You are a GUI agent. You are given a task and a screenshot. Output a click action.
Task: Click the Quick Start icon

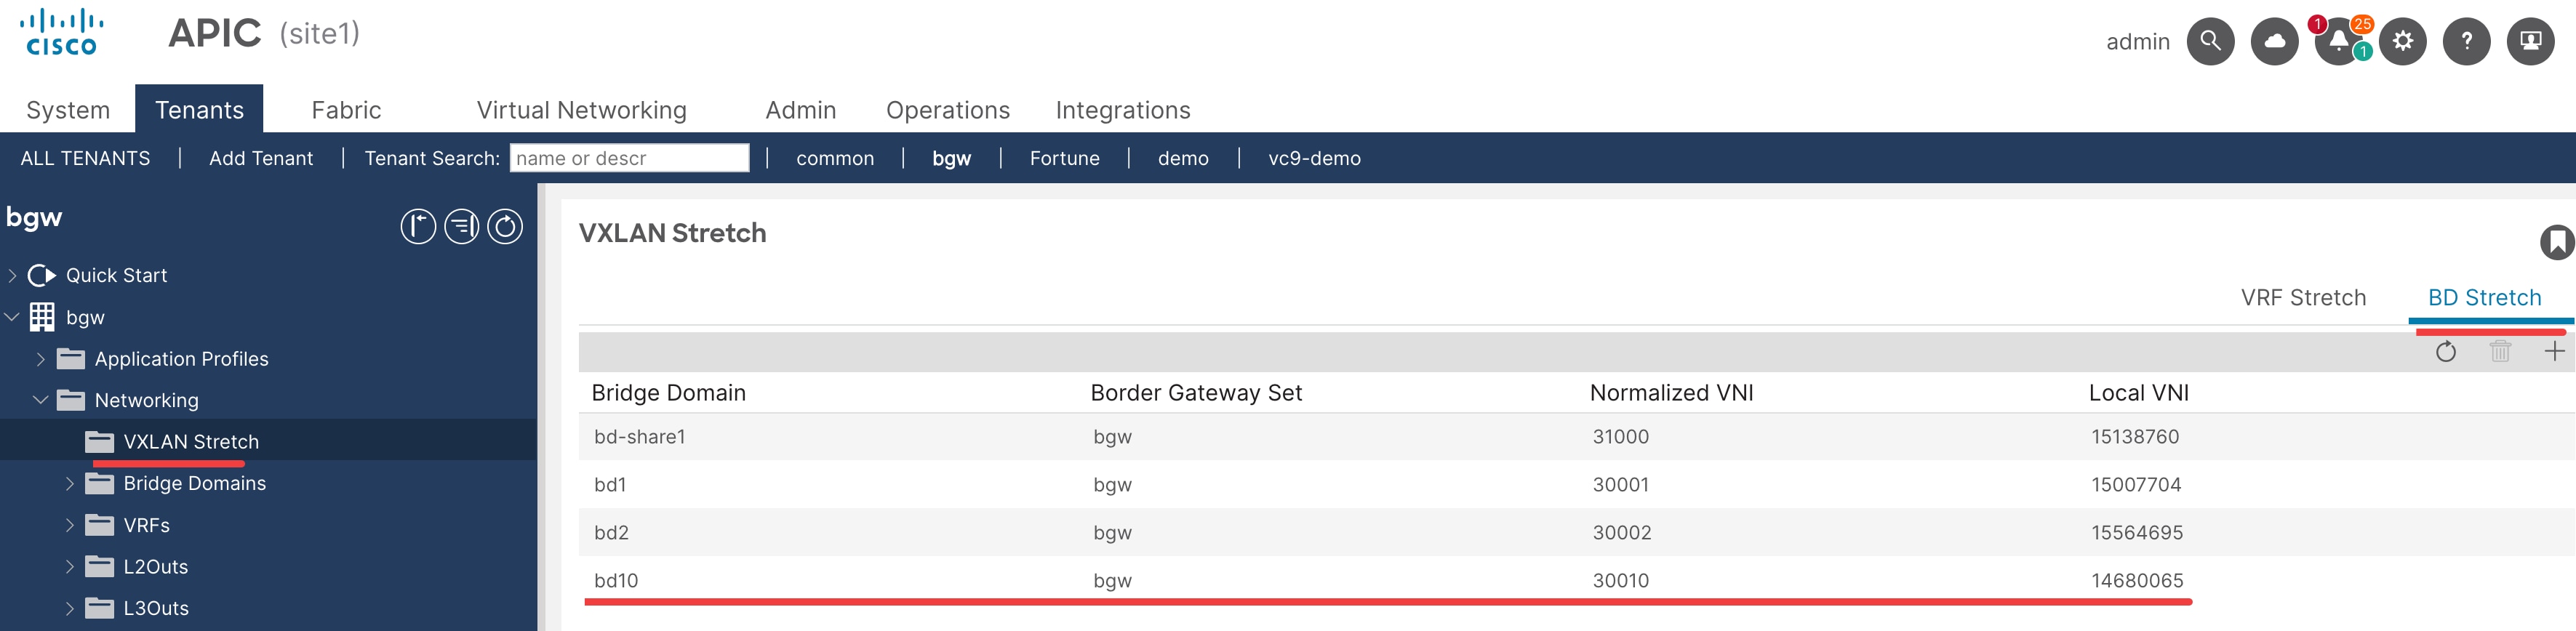(41, 275)
